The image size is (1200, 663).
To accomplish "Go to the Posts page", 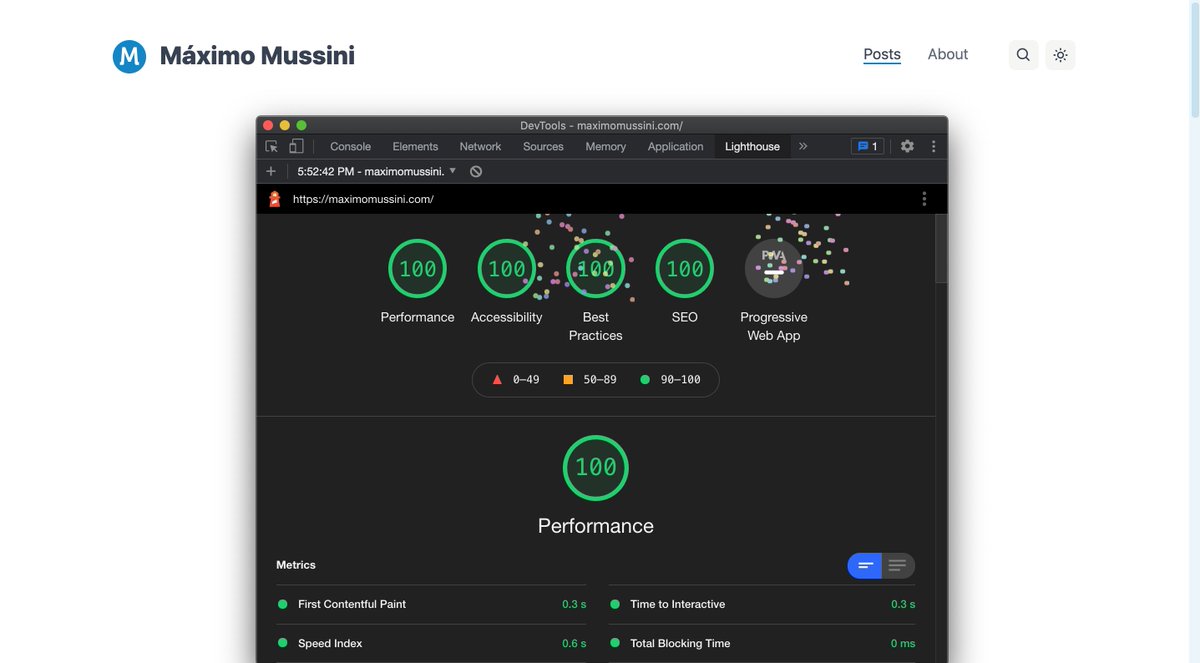I will click(x=882, y=55).
